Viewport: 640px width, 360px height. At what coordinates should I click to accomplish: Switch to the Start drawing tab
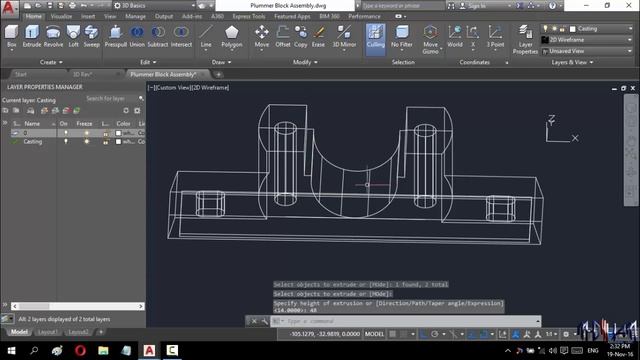(x=21, y=74)
